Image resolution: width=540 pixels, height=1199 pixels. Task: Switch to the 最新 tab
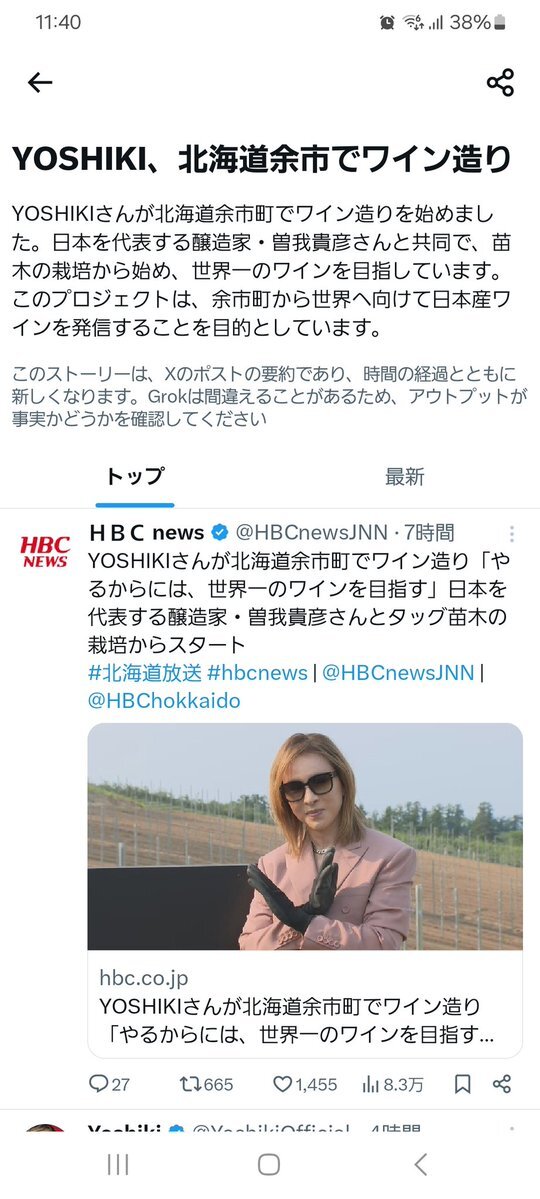405,476
